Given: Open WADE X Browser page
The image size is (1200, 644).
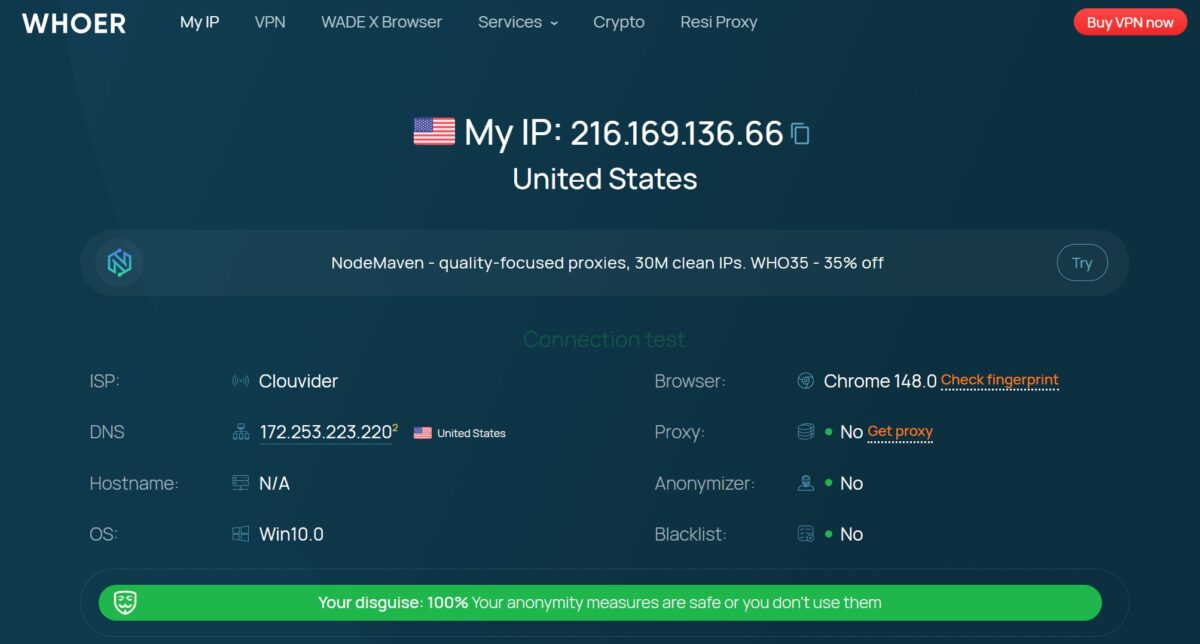Looking at the screenshot, I should pyautogui.click(x=381, y=22).
